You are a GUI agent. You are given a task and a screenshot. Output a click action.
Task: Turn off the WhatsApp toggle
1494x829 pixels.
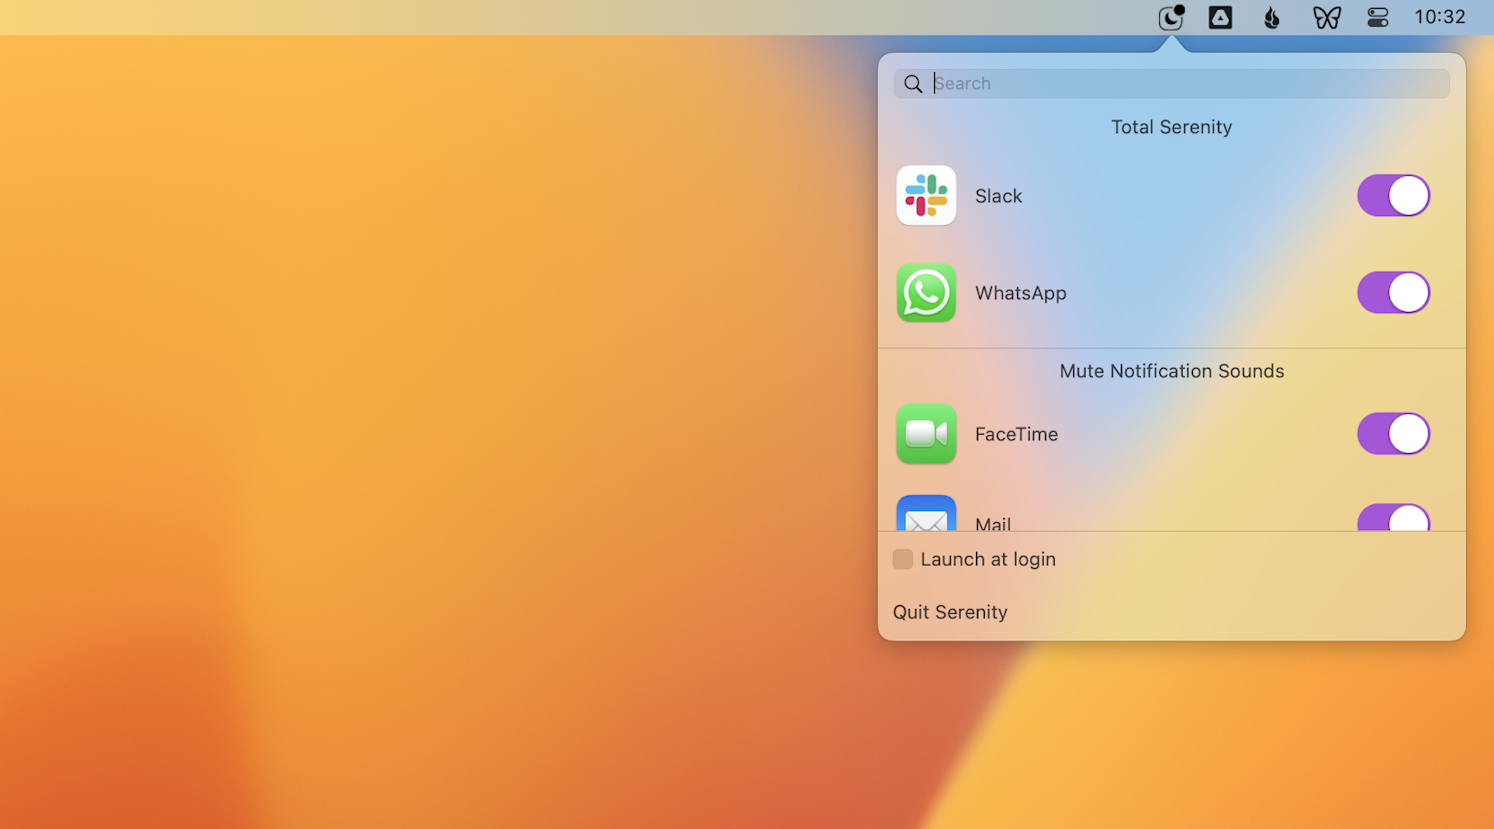[x=1393, y=293]
